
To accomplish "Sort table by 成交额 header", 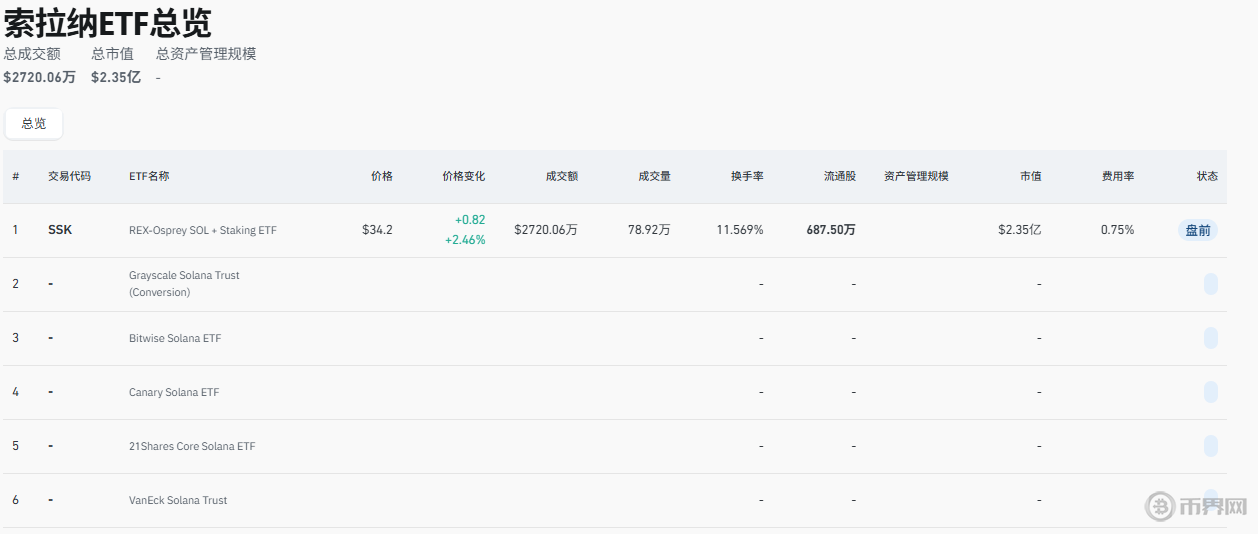I will click(x=561, y=176).
